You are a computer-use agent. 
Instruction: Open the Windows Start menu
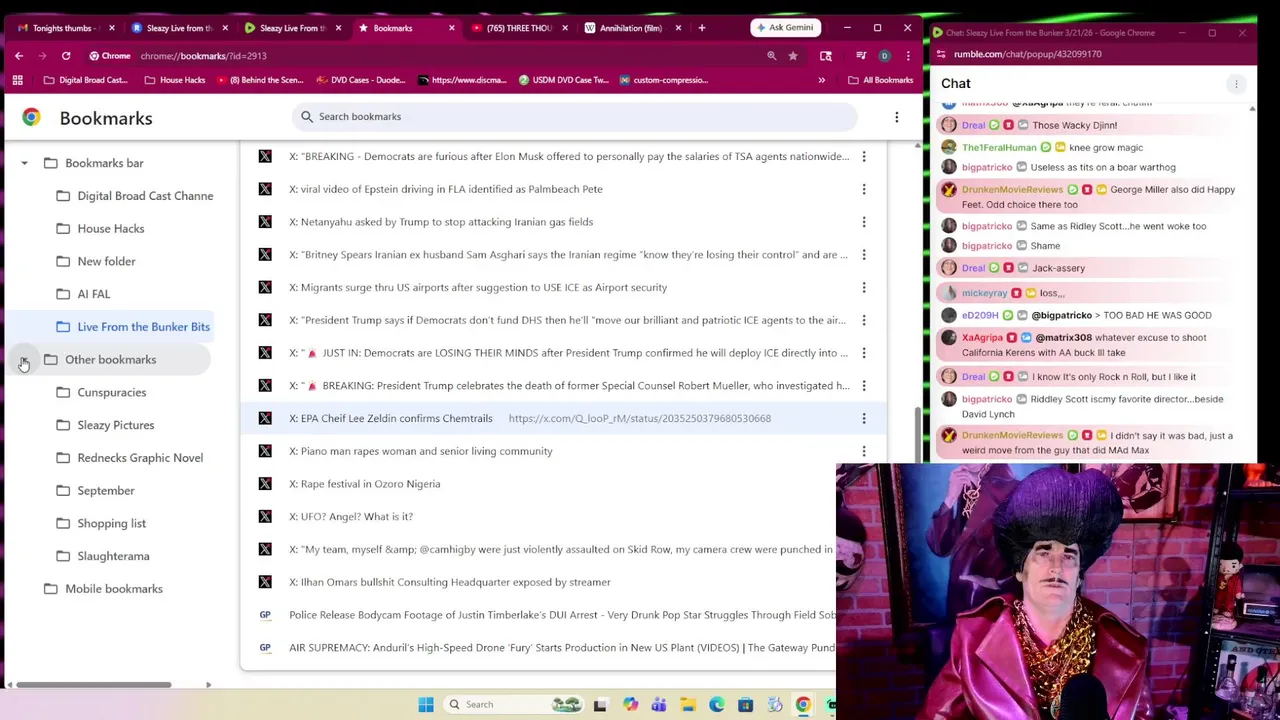point(426,704)
